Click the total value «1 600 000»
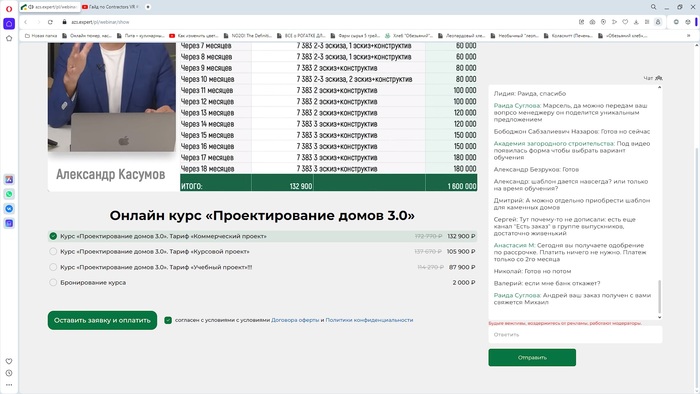 462,186
